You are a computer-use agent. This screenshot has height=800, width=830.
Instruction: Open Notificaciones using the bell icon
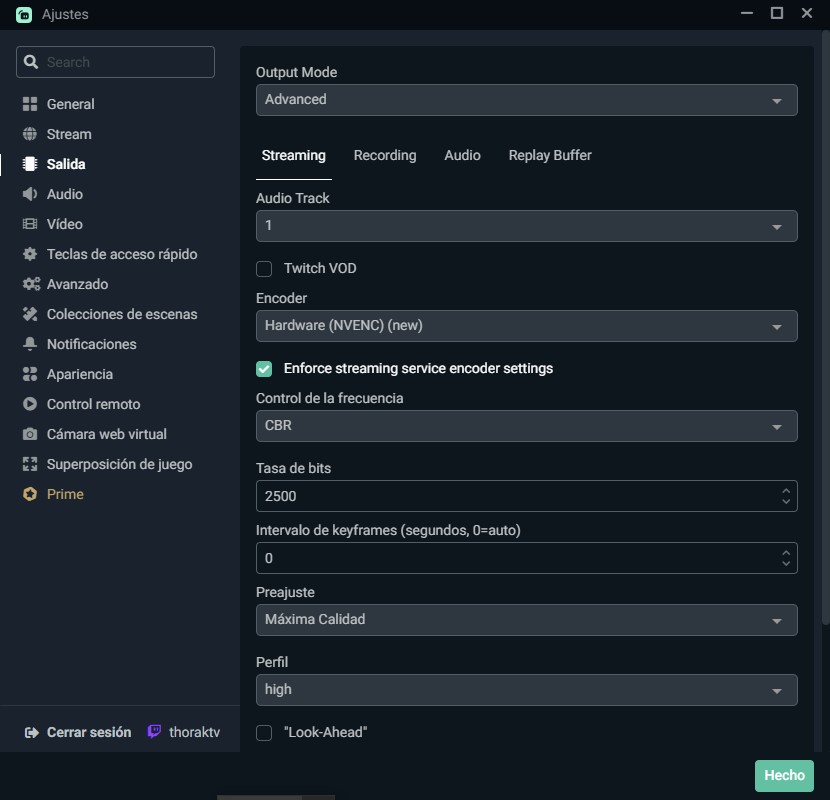(x=30, y=344)
